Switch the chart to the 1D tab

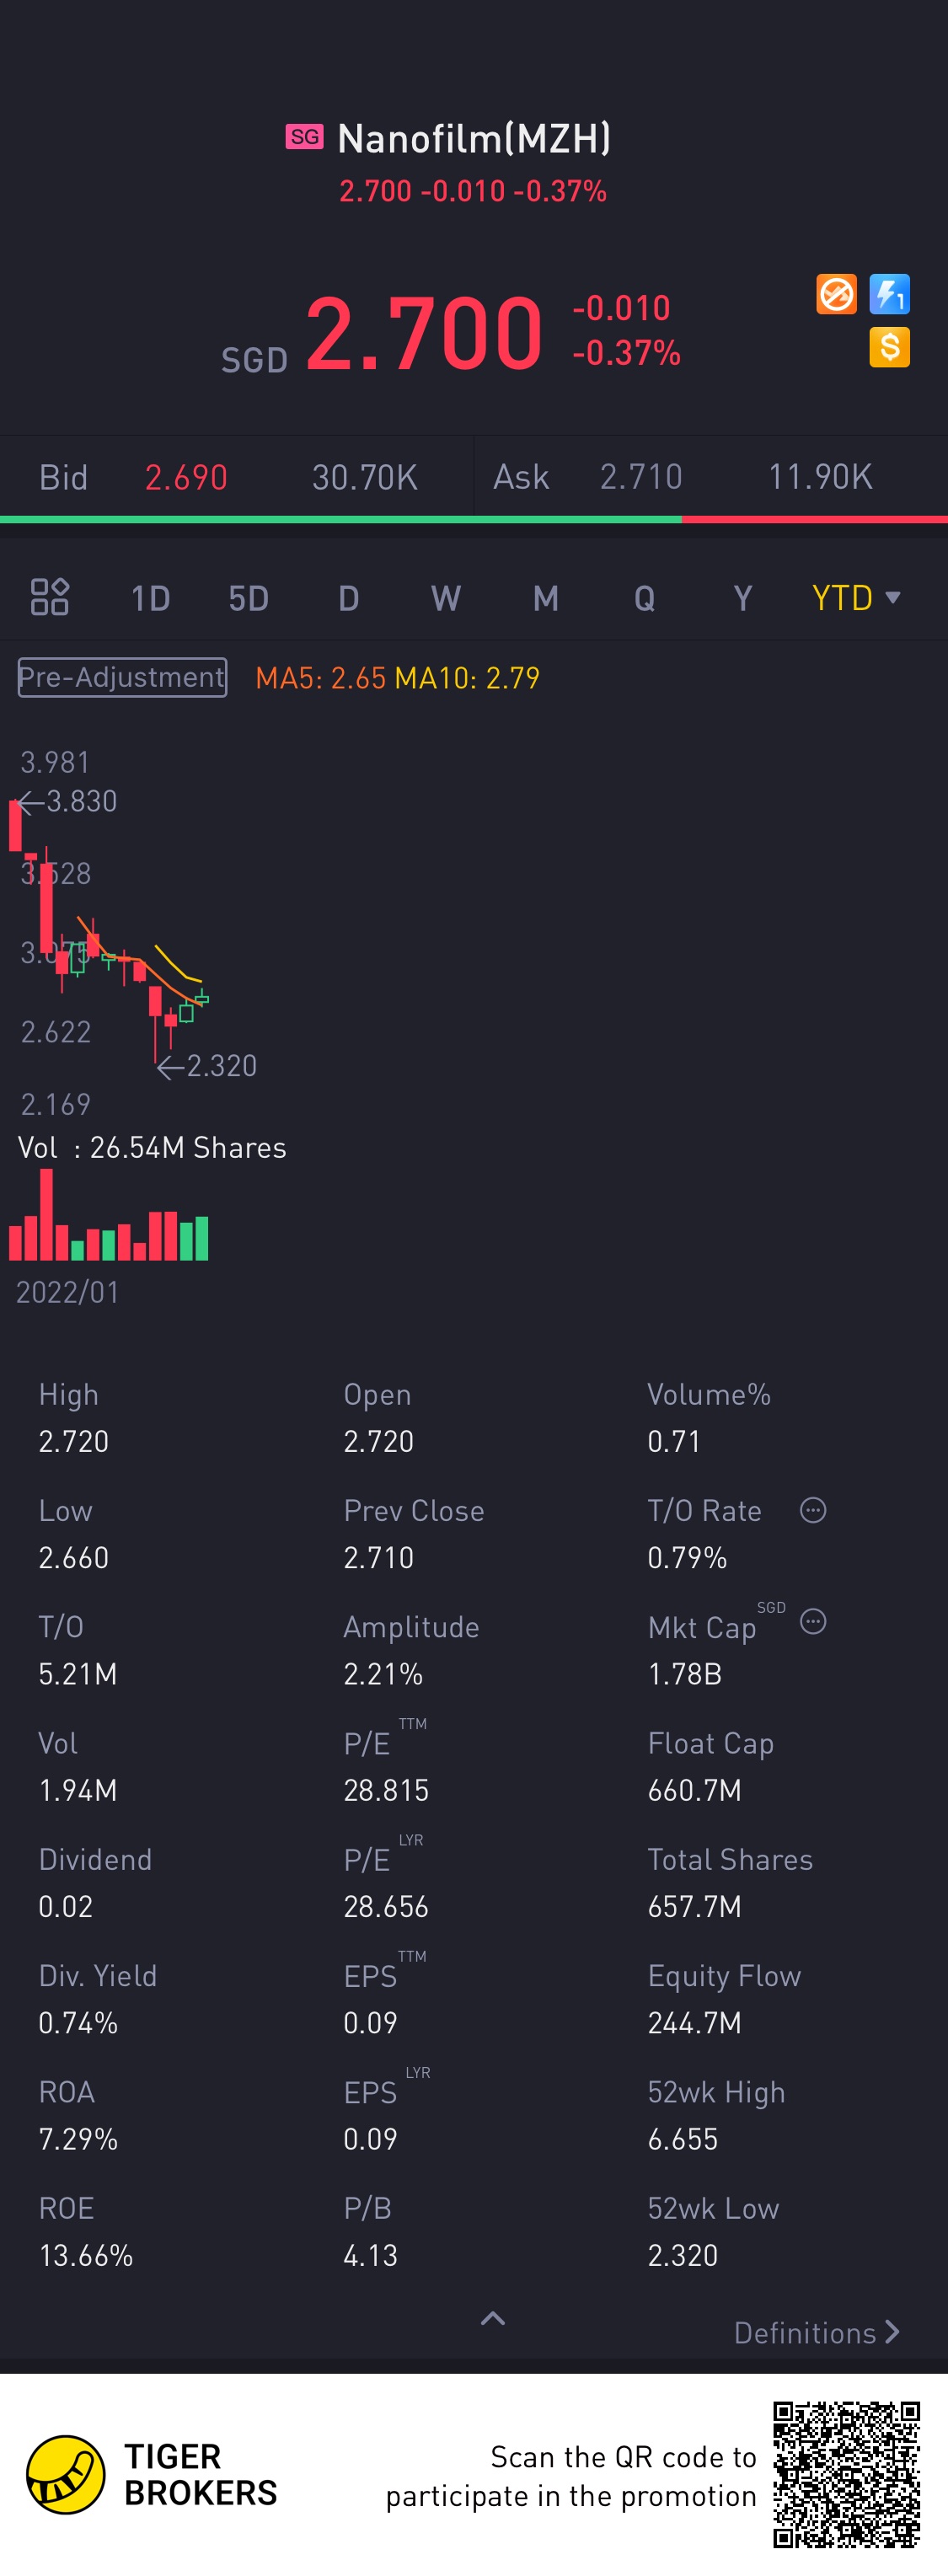[150, 598]
